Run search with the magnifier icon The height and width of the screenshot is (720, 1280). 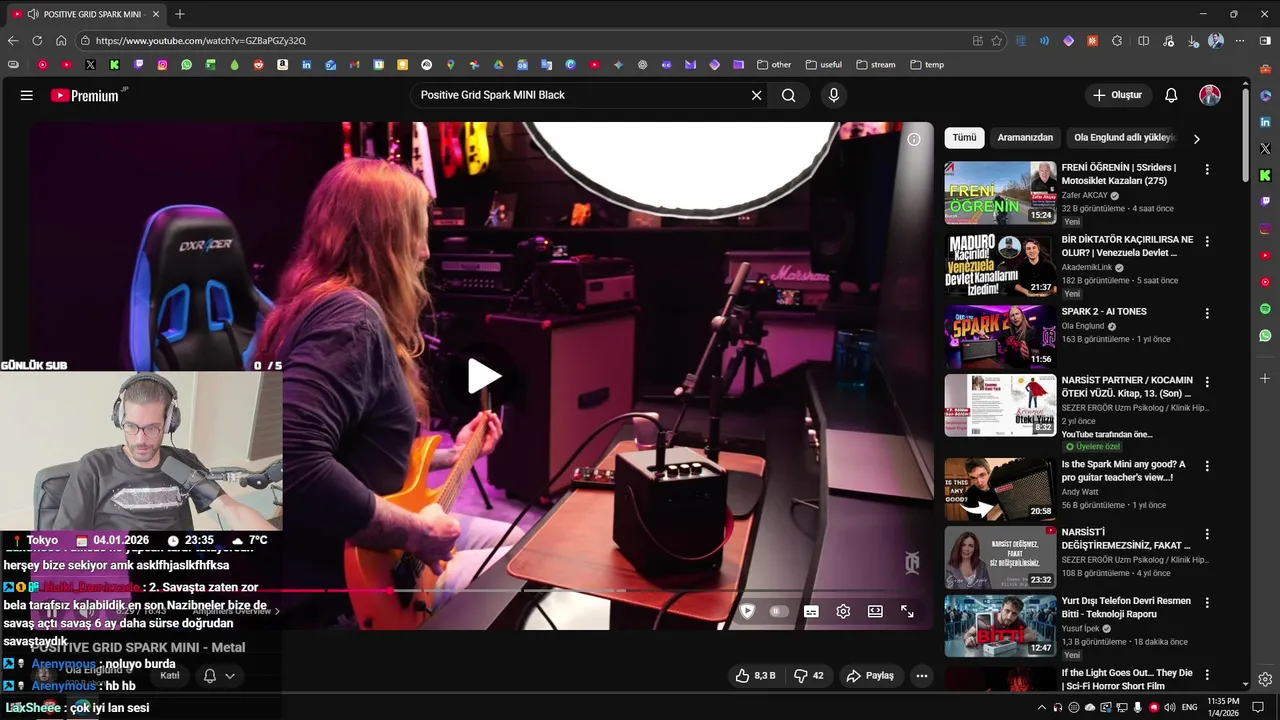789,95
